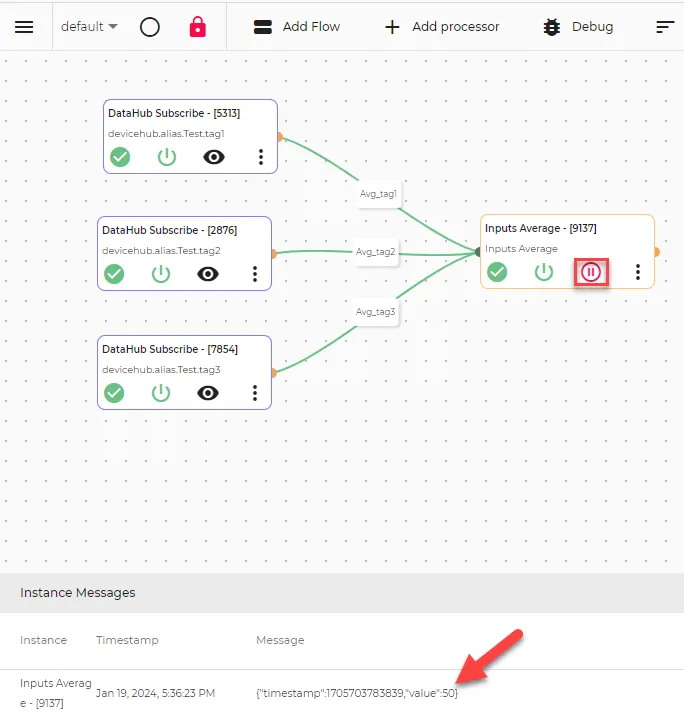
Task: Click green check on DataHub Subscribe [7854]
Action: click(114, 393)
